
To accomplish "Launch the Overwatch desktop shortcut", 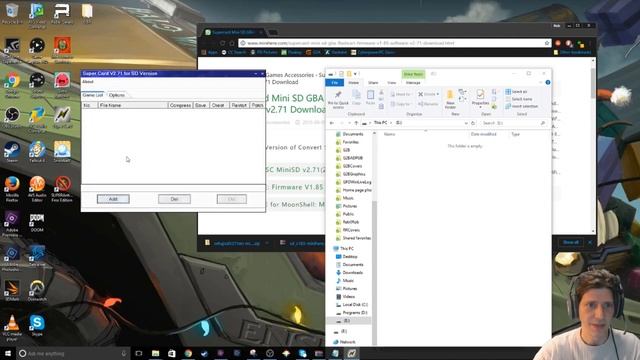I will pos(37,290).
